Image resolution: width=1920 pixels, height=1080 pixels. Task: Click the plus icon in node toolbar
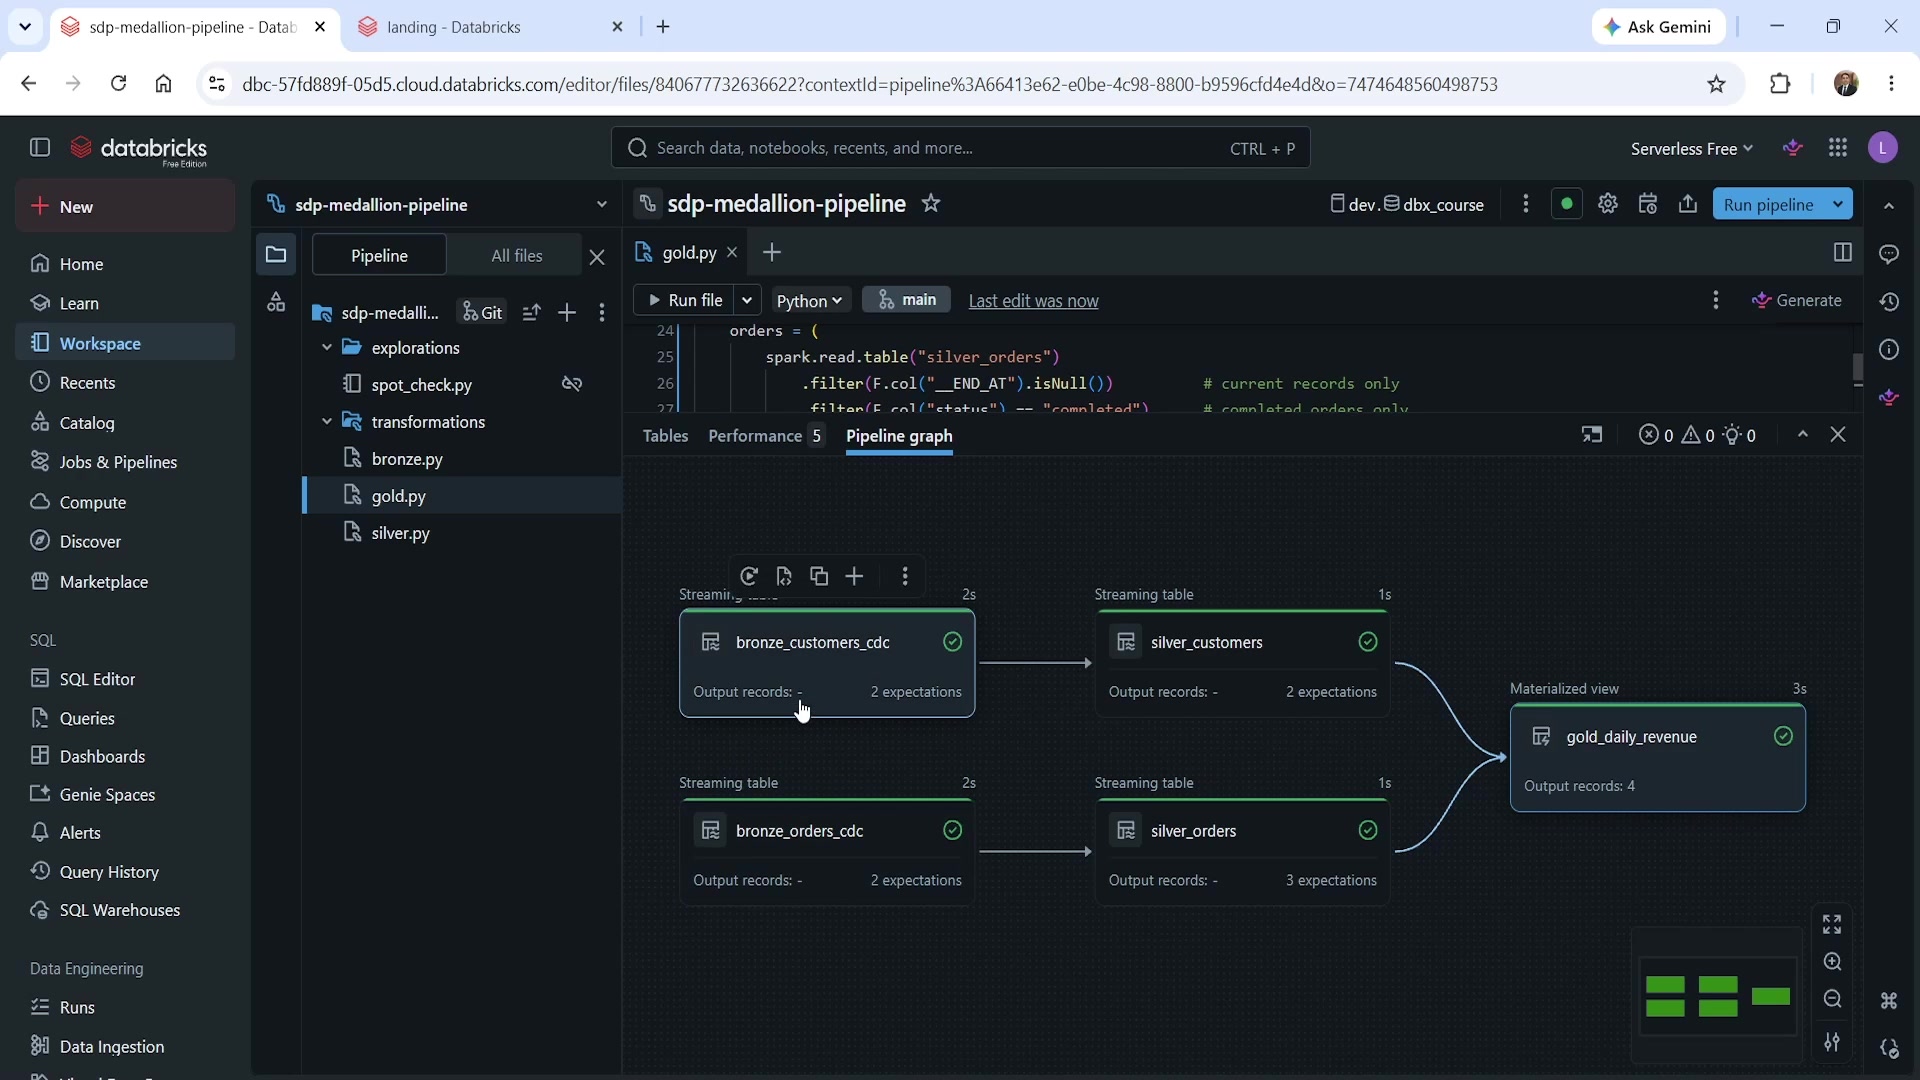(x=854, y=576)
